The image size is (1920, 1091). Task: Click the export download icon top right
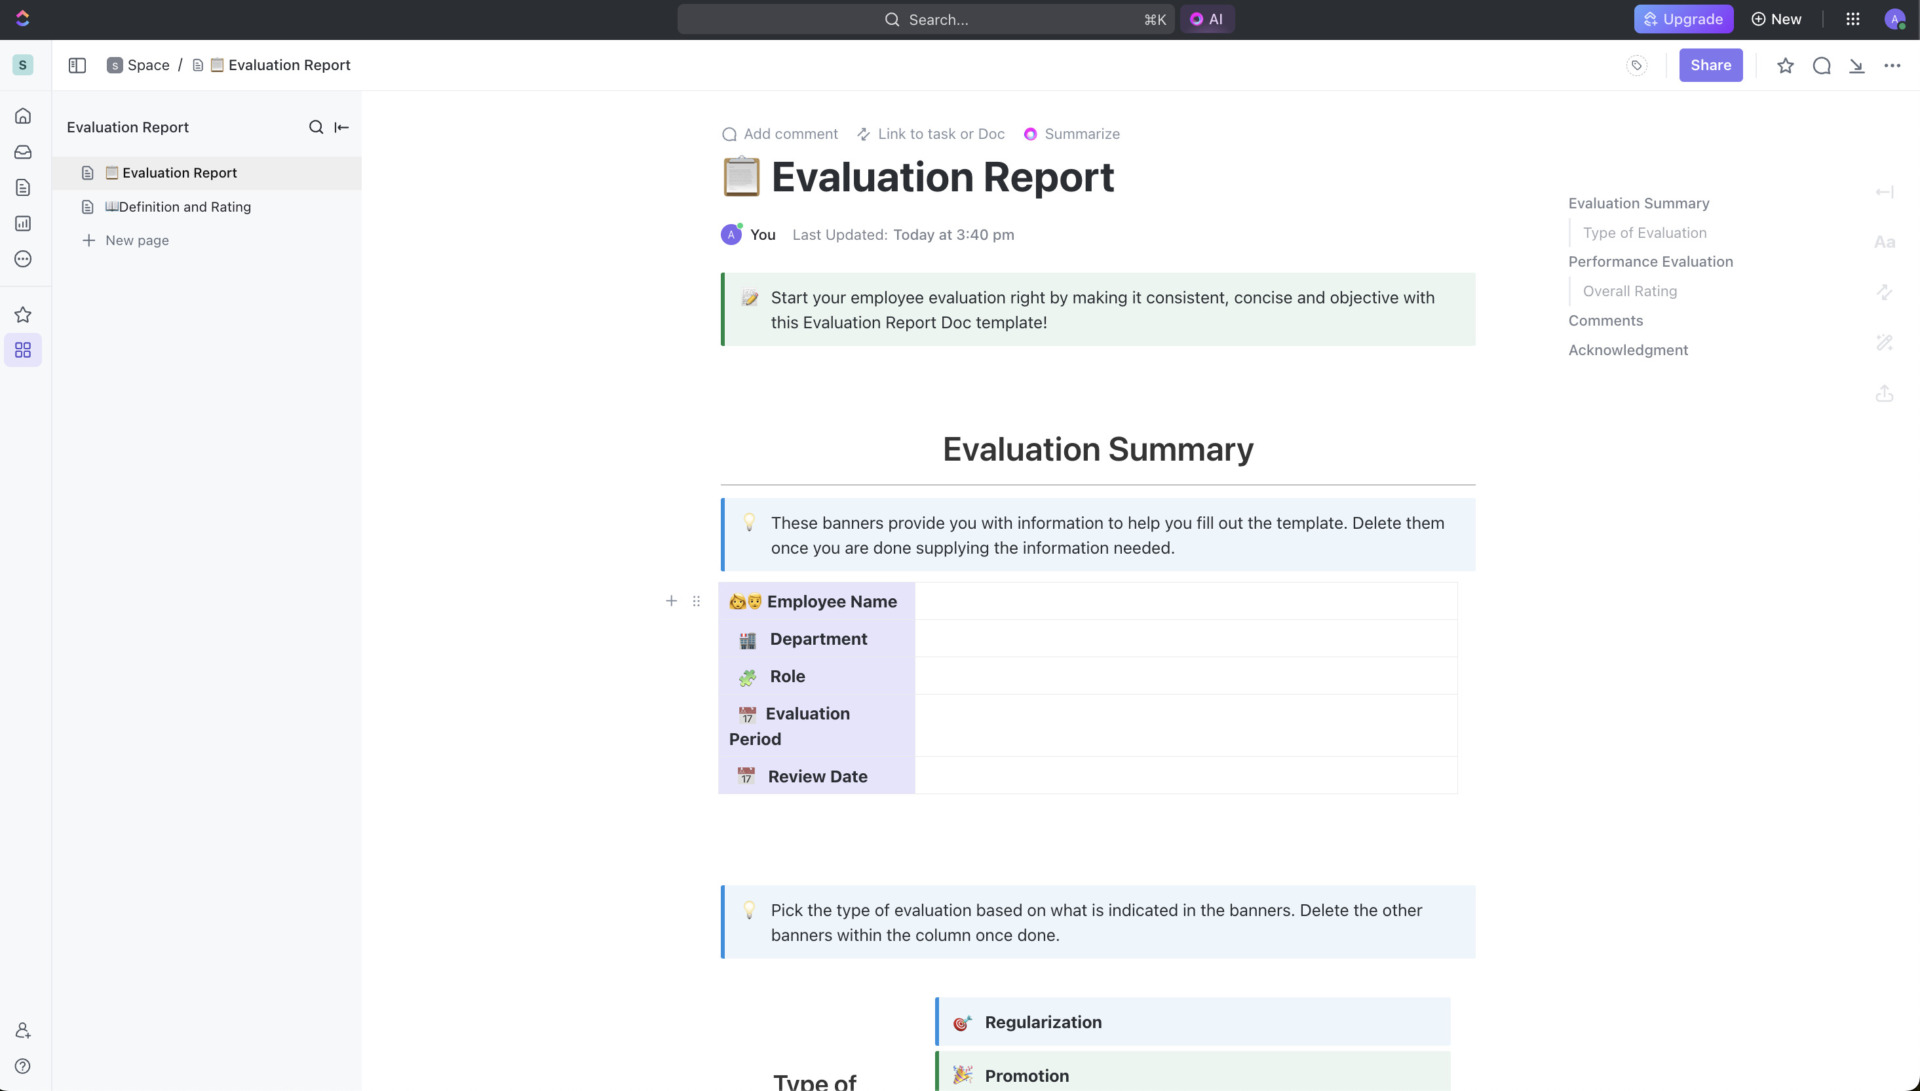point(1858,65)
